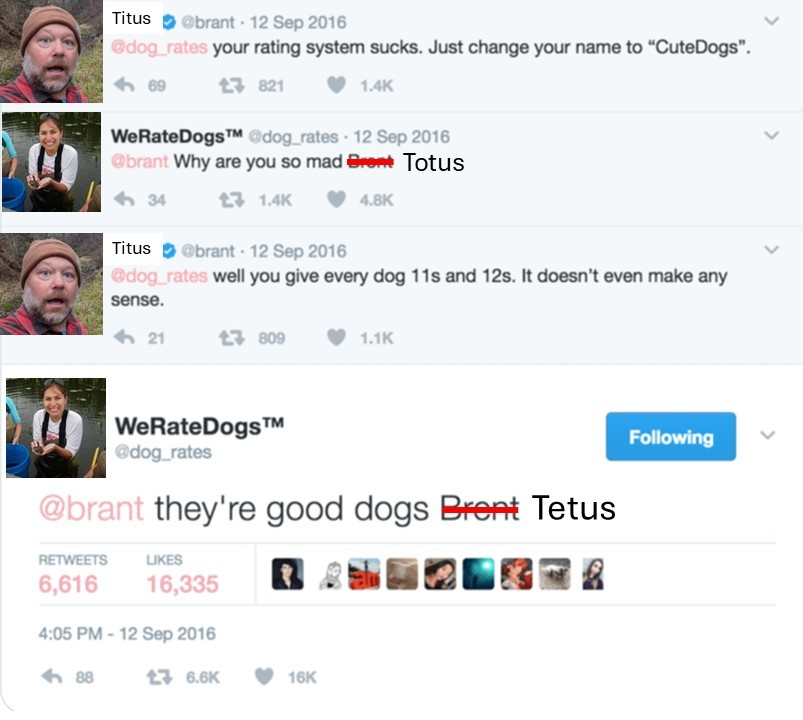Open the @dog_rates mention in first tweet
The height and width of the screenshot is (720, 803).
click(x=159, y=47)
